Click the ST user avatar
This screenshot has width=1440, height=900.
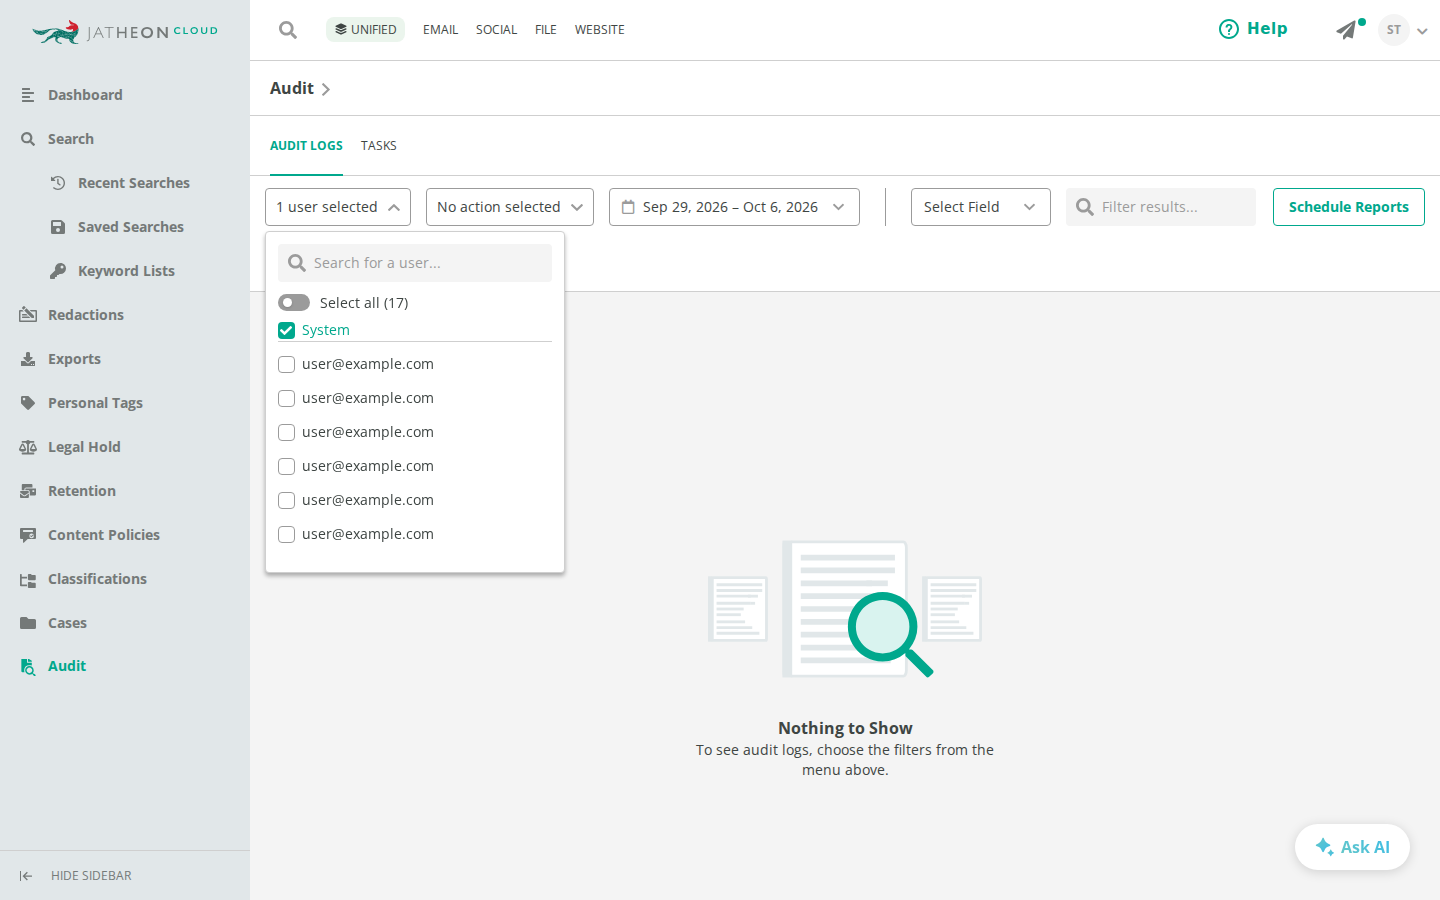1394,30
